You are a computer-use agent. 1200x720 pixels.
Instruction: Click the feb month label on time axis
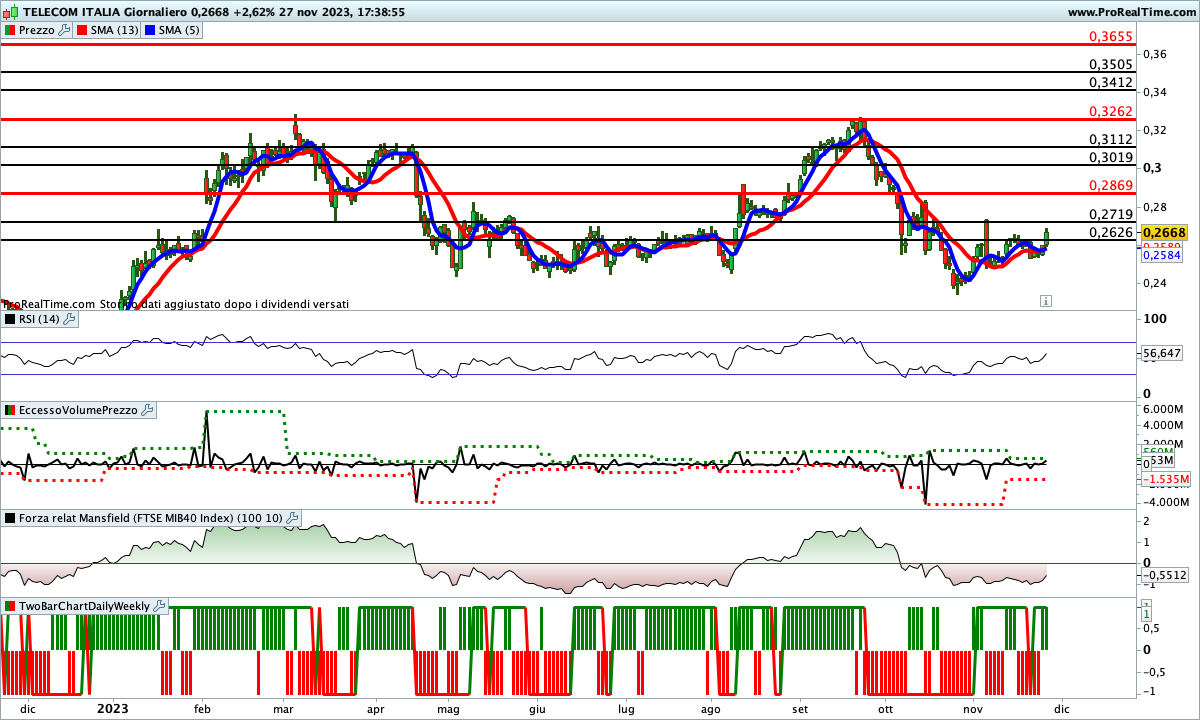202,708
